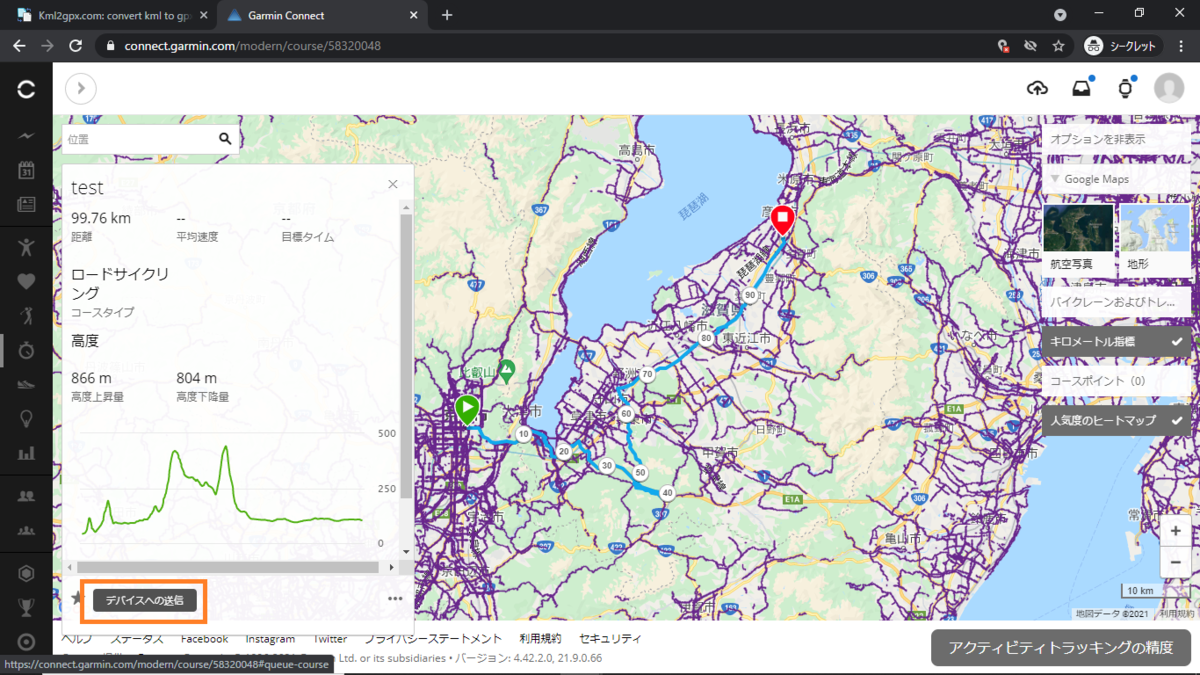Click the 位置 search input field
Screen dimensions: 1200x675
pos(138,140)
